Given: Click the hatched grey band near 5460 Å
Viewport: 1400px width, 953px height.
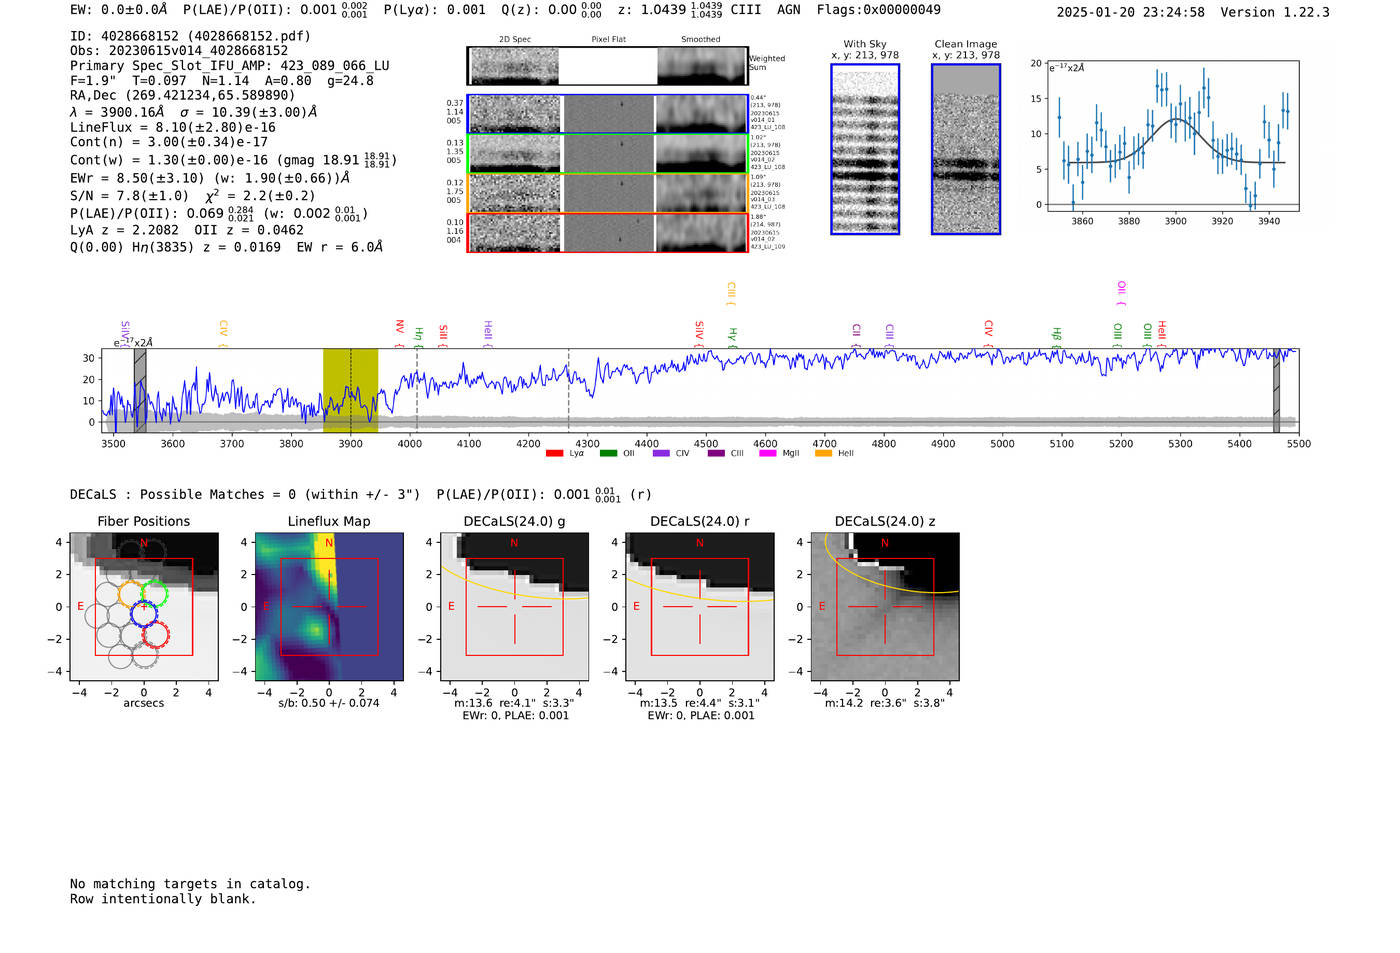Looking at the screenshot, I should pos(1276,391).
